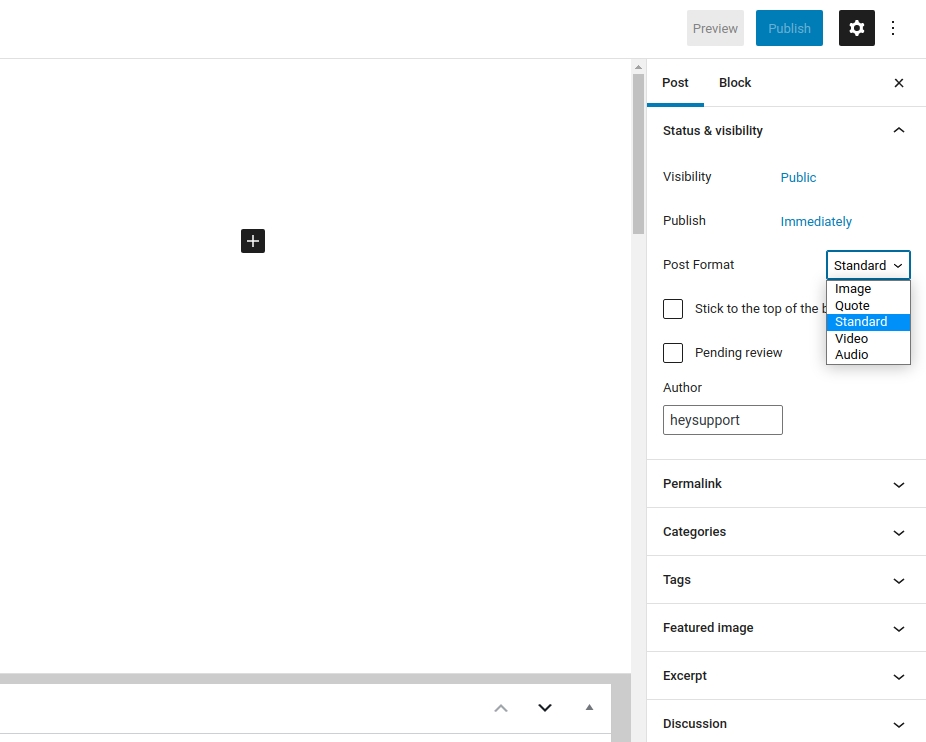Click the down chevron in bottom panel
Viewport: 926px width, 742px height.
click(545, 708)
